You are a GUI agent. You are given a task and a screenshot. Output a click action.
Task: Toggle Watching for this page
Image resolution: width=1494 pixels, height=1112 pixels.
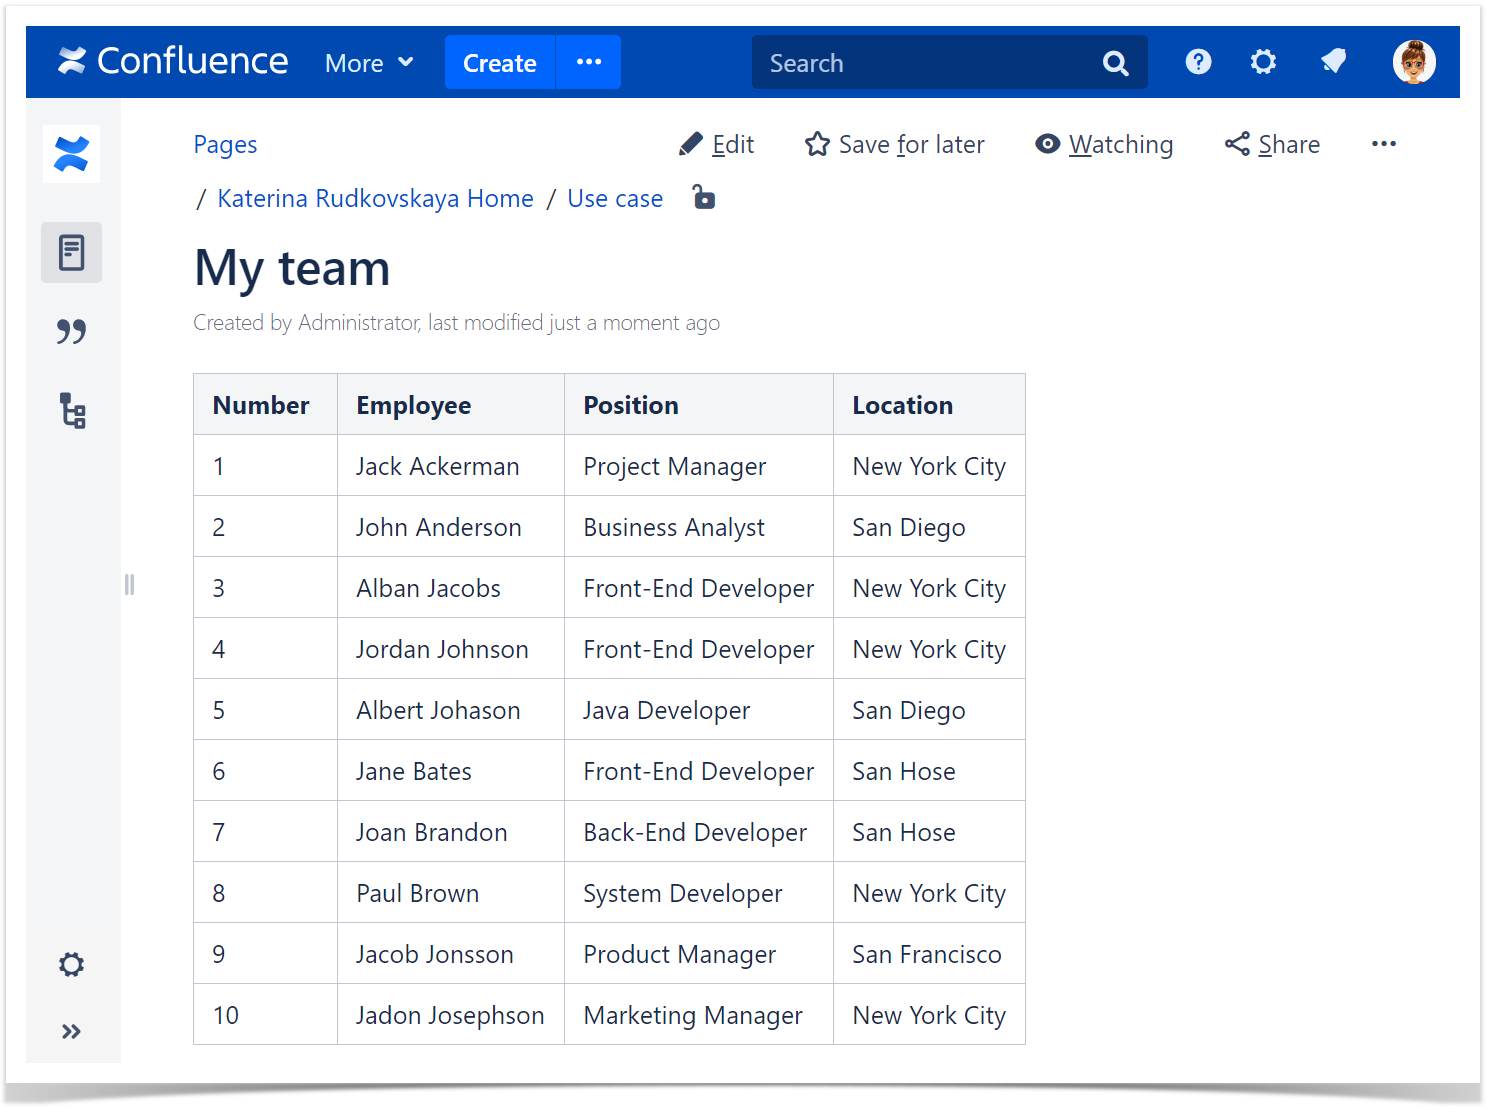(1104, 145)
